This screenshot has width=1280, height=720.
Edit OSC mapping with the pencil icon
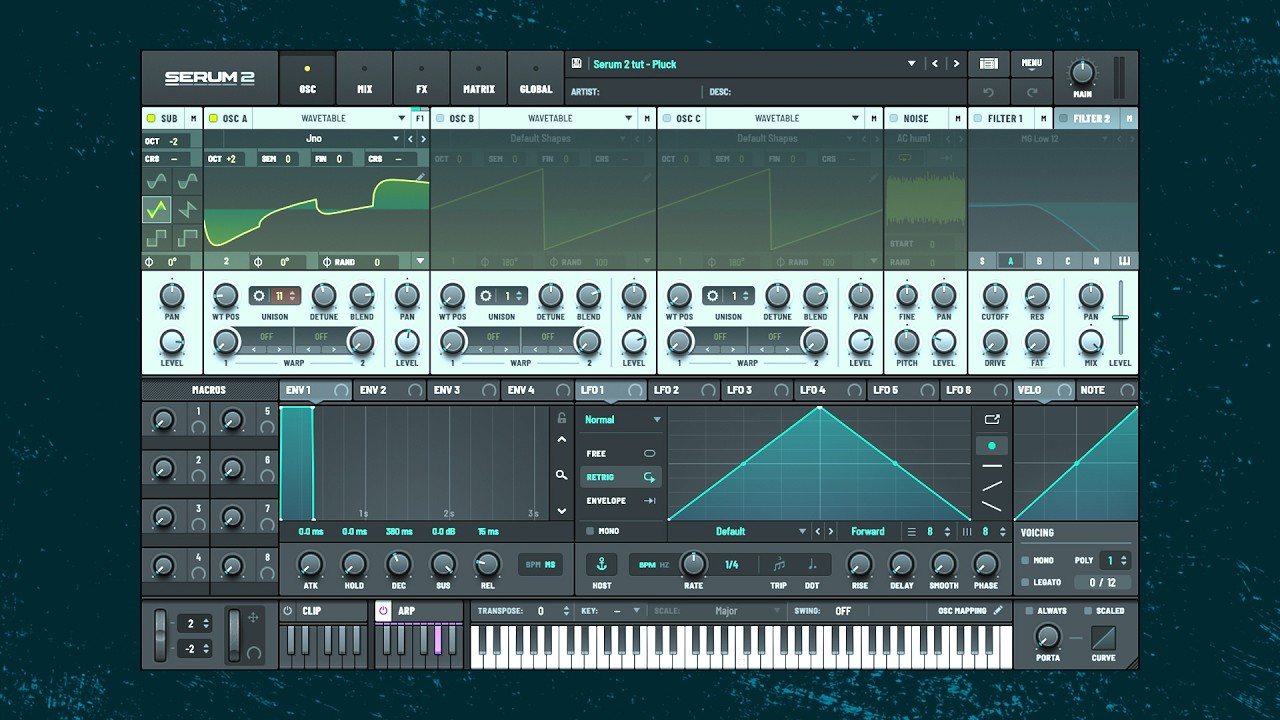point(997,610)
